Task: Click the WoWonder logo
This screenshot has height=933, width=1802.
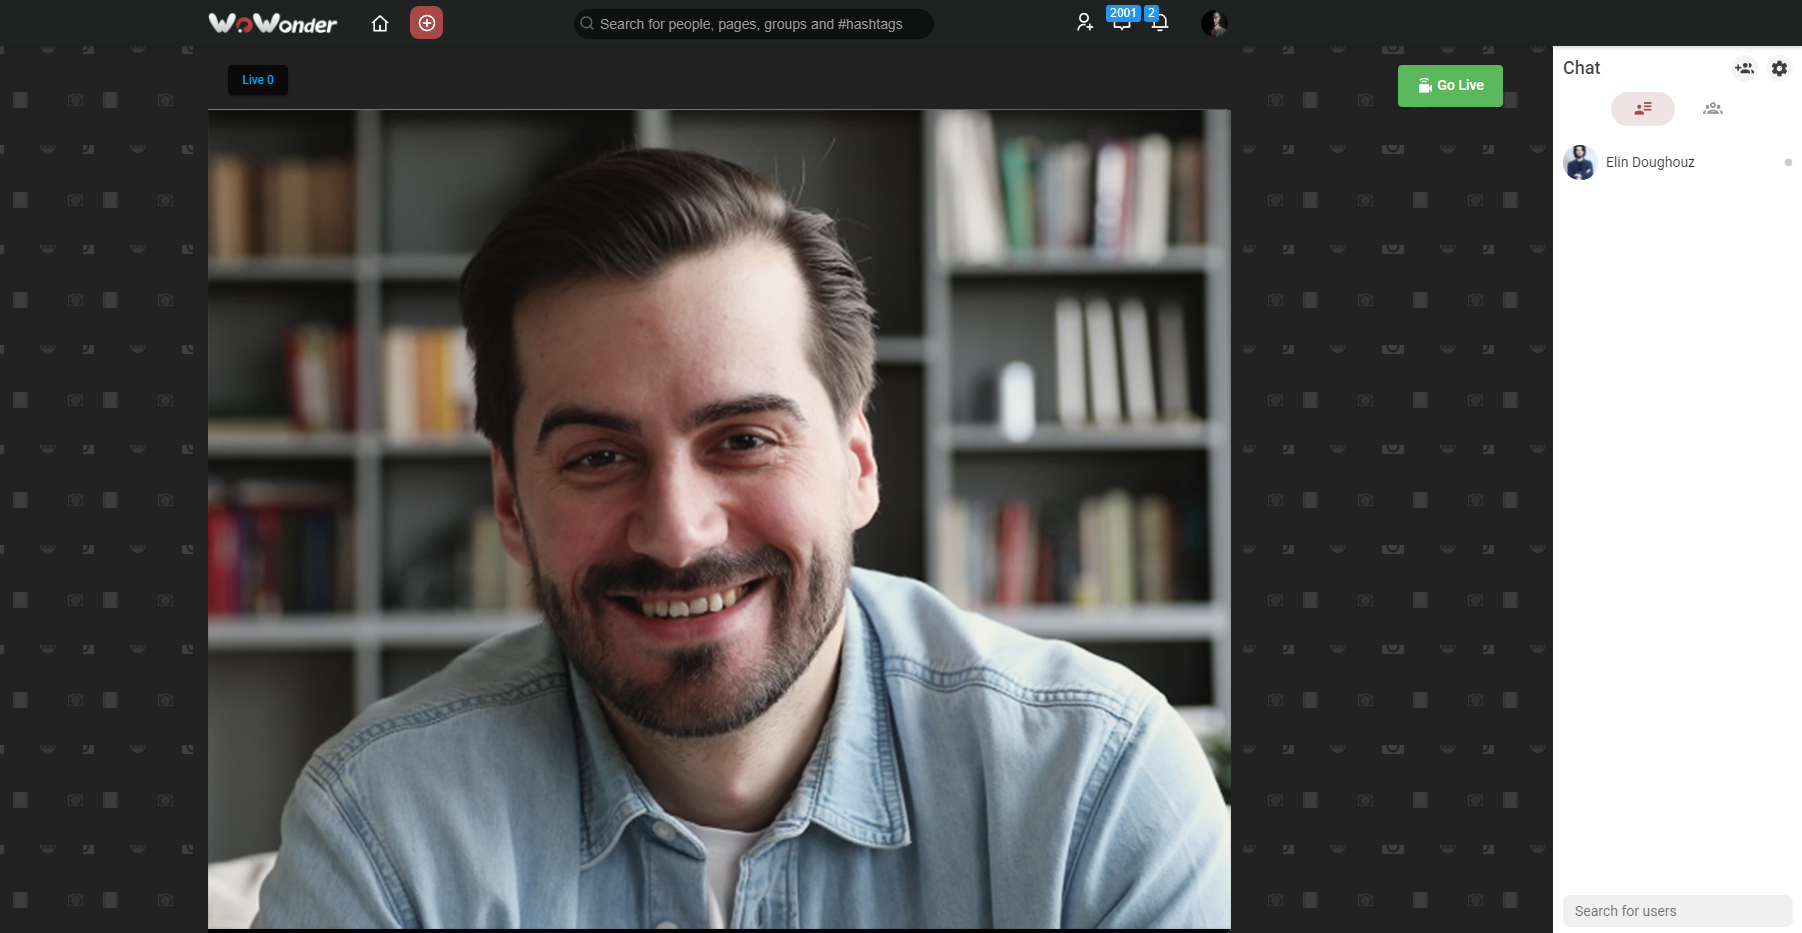Action: pos(272,23)
